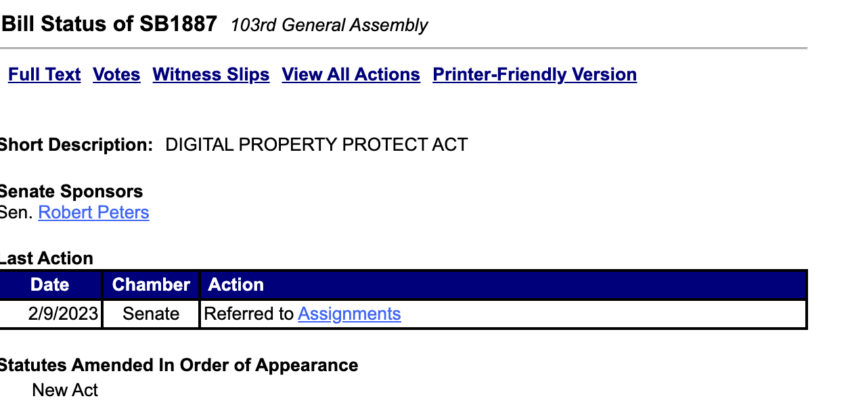The height and width of the screenshot is (407, 850).
Task: Click the Chamber column header
Action: [x=151, y=285]
